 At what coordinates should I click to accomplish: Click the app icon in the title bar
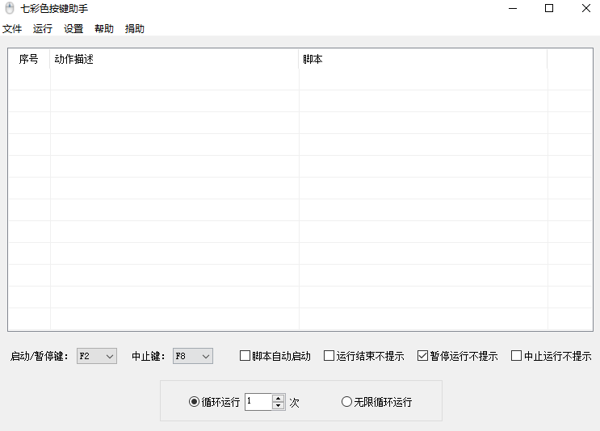click(x=9, y=9)
